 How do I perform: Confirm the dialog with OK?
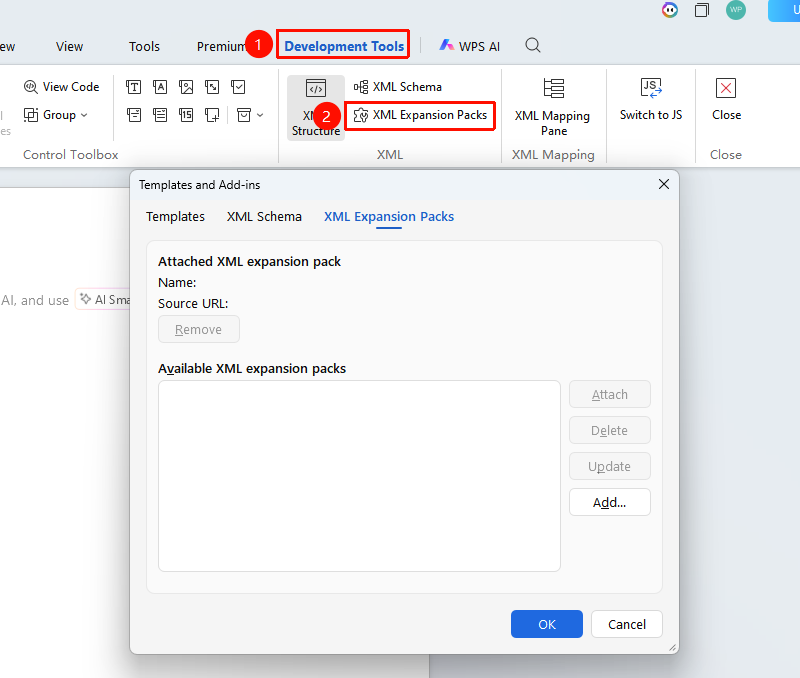coord(547,624)
